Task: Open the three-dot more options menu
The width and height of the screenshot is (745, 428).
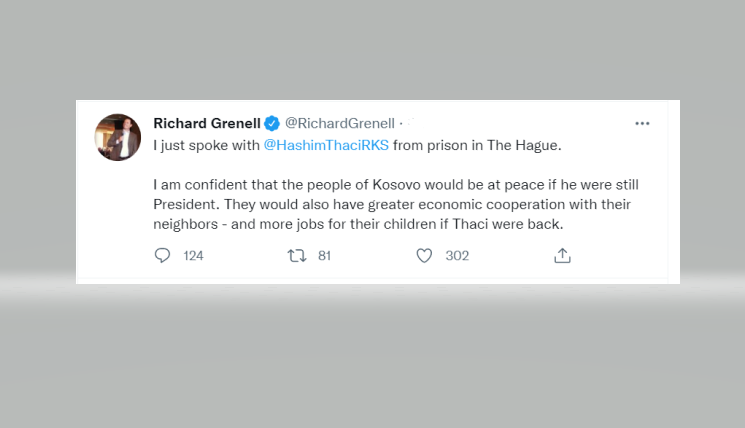Action: point(643,123)
